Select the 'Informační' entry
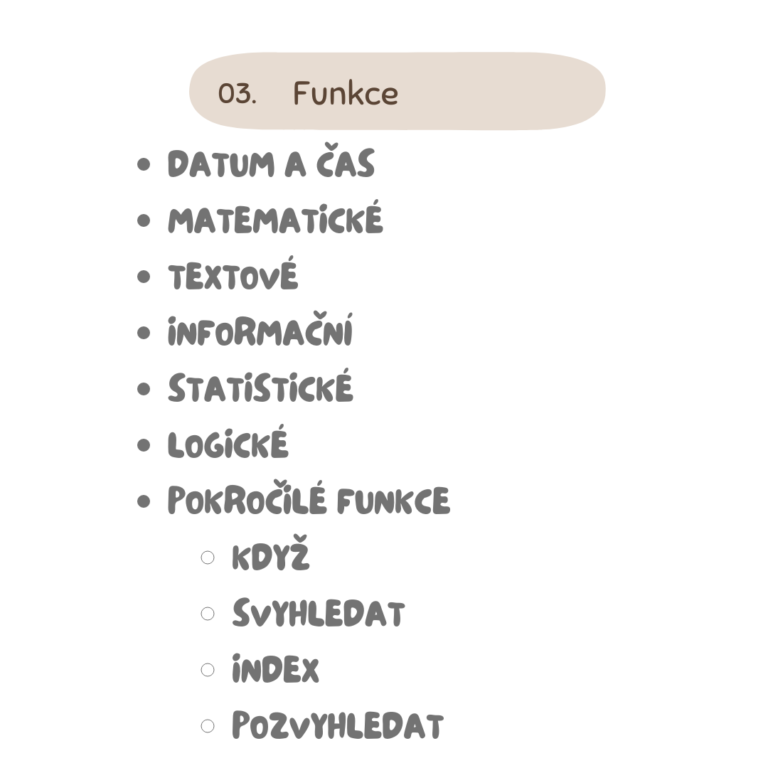The width and height of the screenshot is (768, 768). [260, 330]
